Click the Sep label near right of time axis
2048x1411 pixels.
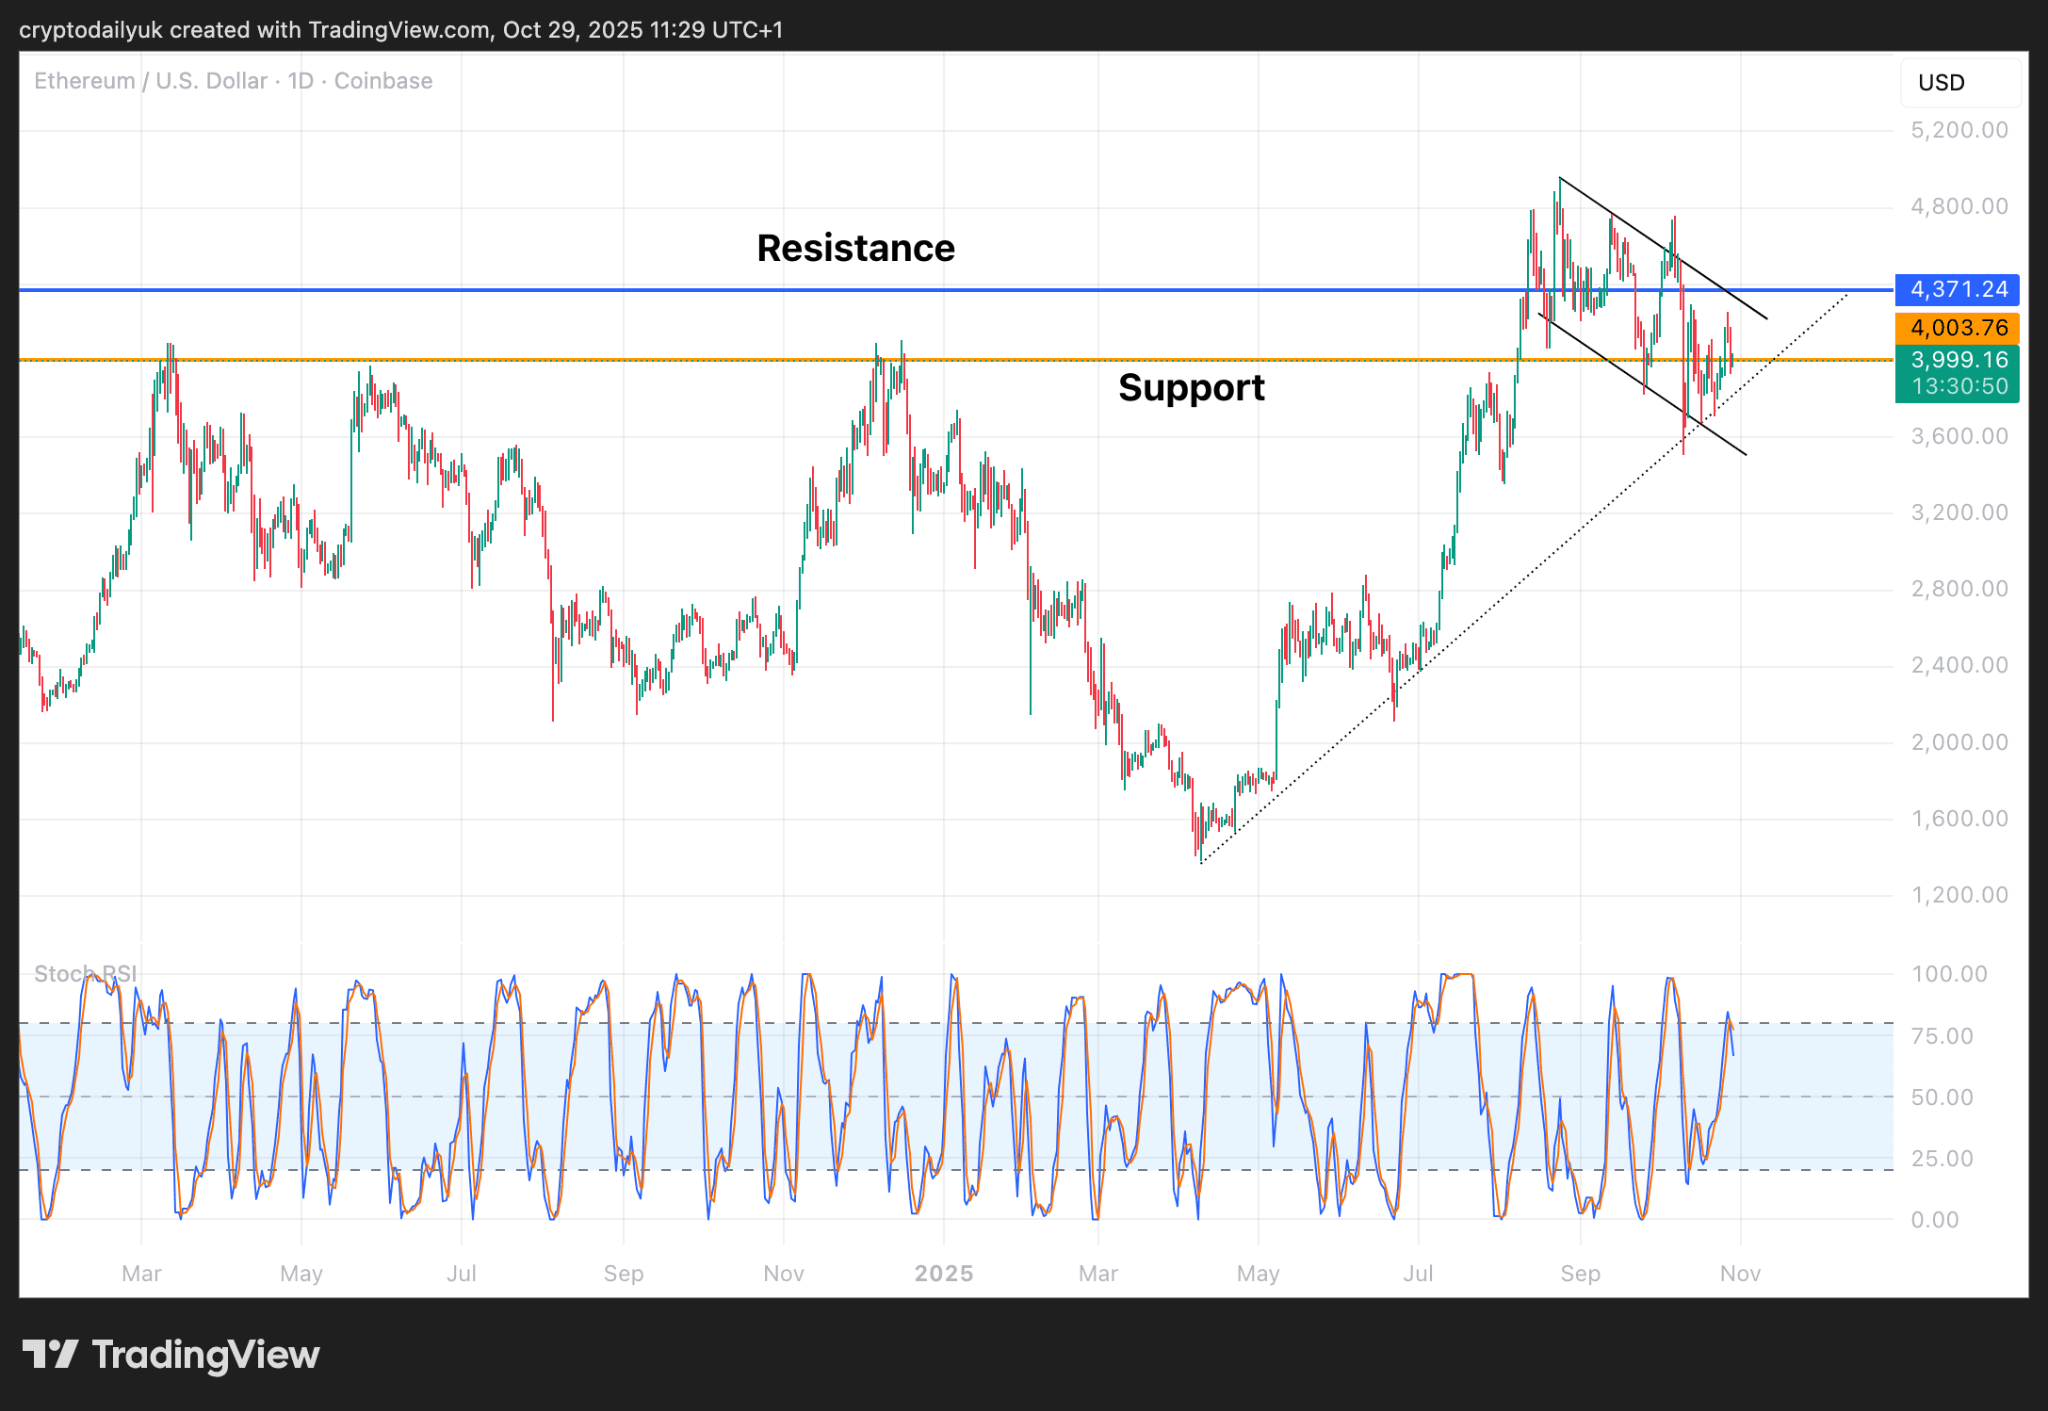(x=1580, y=1273)
